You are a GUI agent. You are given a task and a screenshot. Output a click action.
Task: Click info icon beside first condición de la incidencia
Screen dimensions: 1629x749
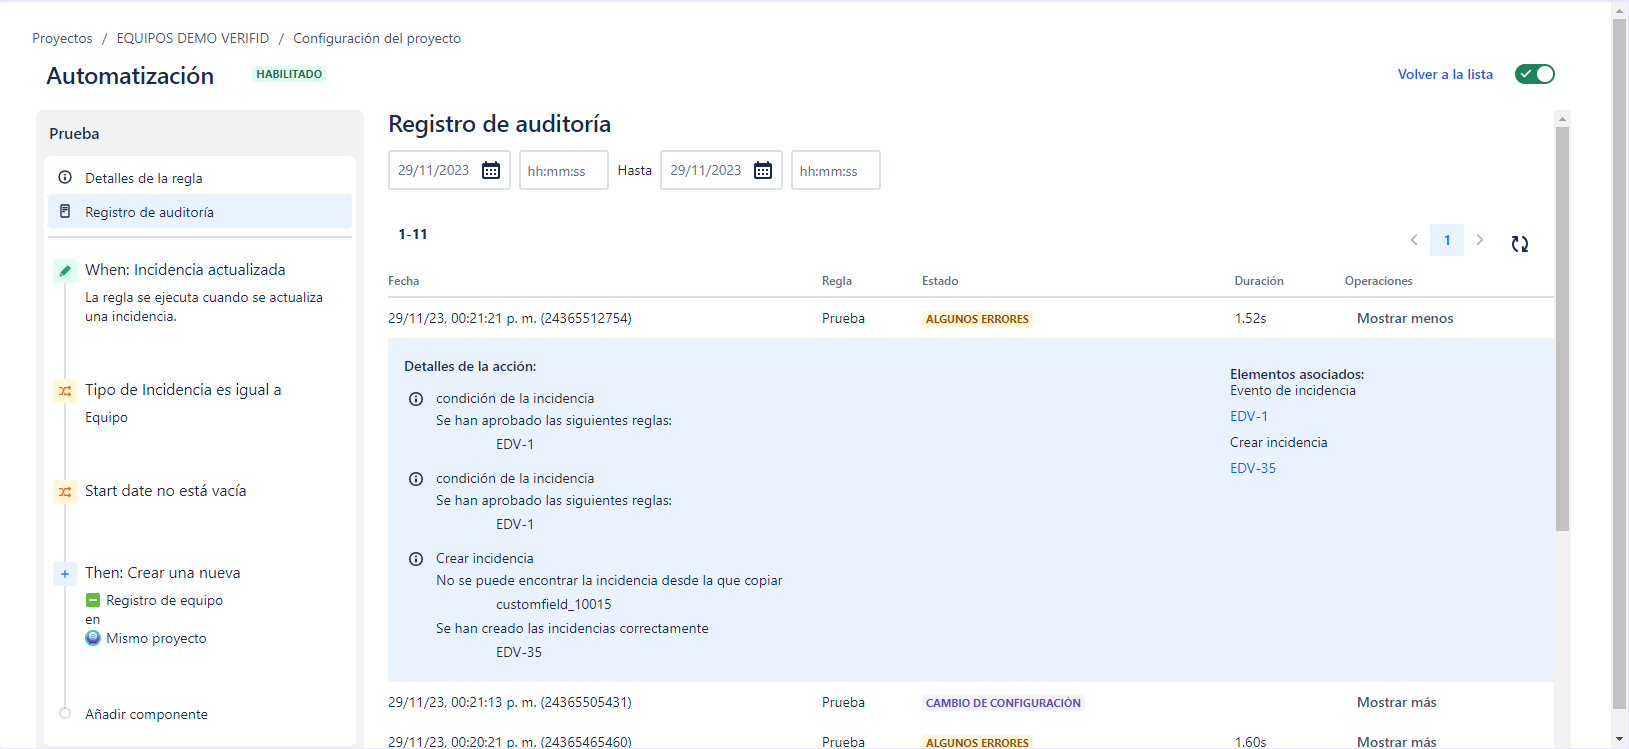[416, 399]
